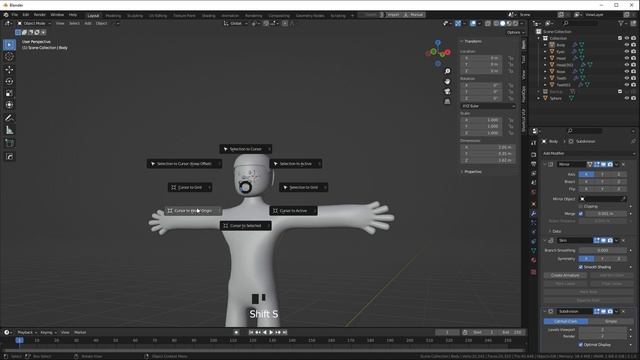Select the Annotate tool
Screen dimensions: 640x360
pos(9,118)
